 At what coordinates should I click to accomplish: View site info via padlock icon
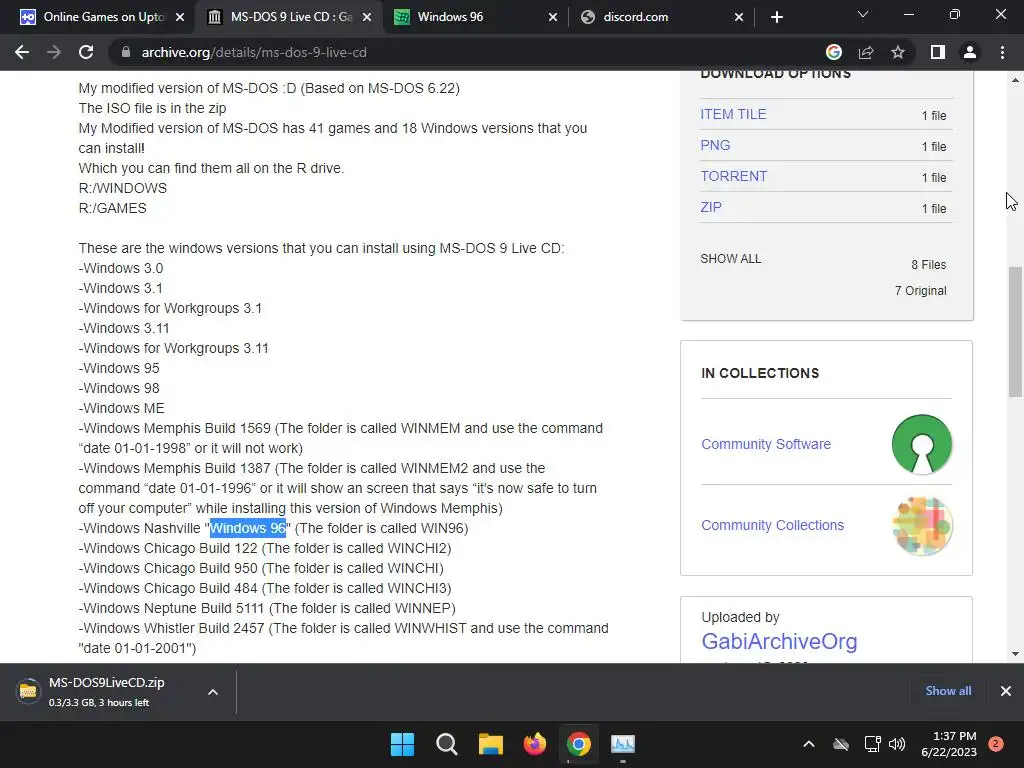pos(125,52)
